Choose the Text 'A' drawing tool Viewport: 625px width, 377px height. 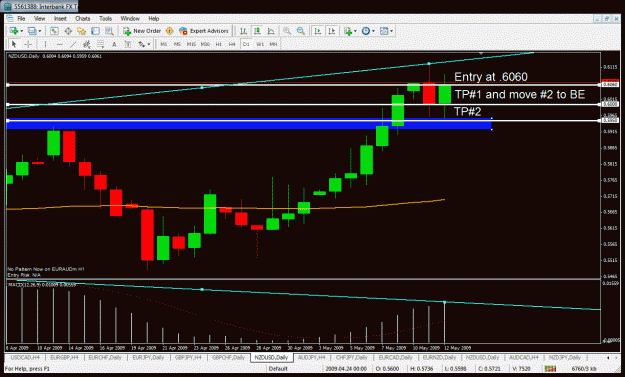click(x=114, y=44)
